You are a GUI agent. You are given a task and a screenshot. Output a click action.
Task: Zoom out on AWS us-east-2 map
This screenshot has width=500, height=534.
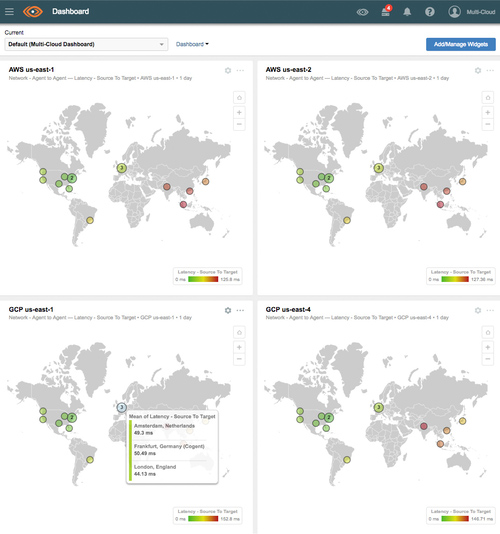[x=488, y=124]
